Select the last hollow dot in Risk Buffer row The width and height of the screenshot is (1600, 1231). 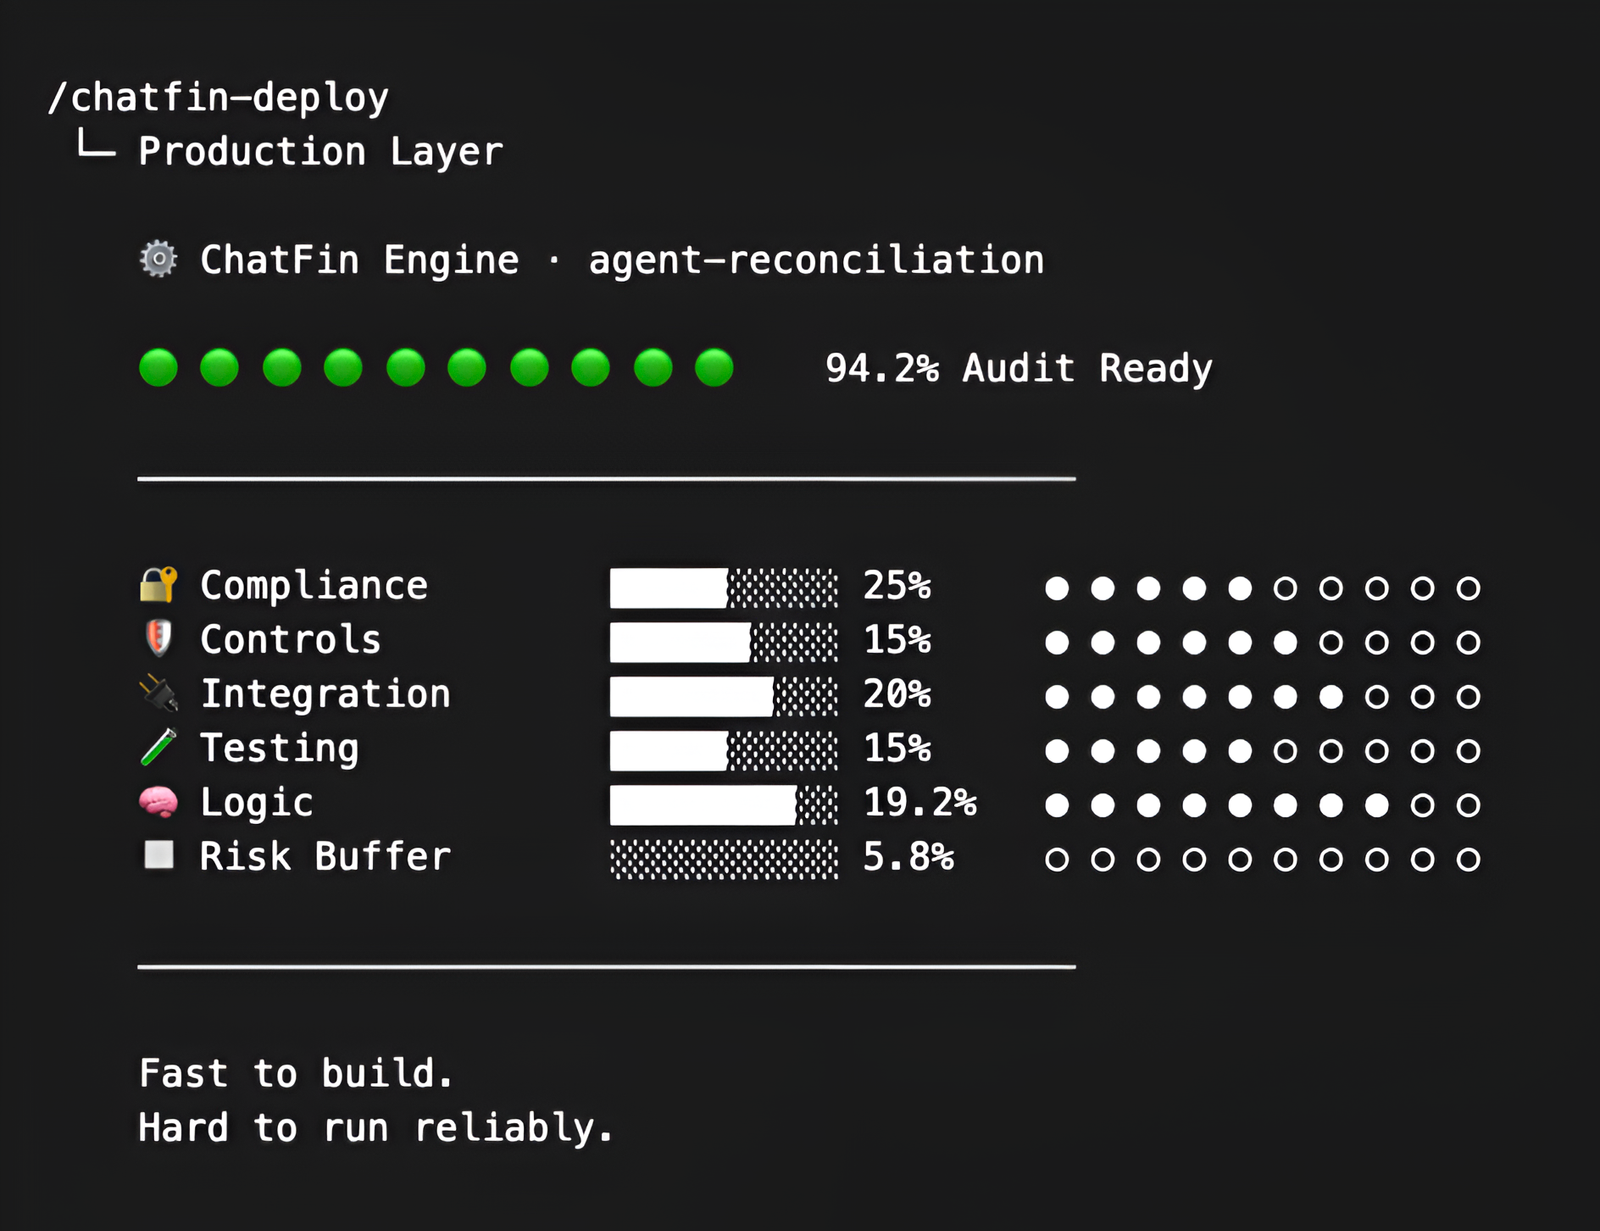[x=1468, y=859]
